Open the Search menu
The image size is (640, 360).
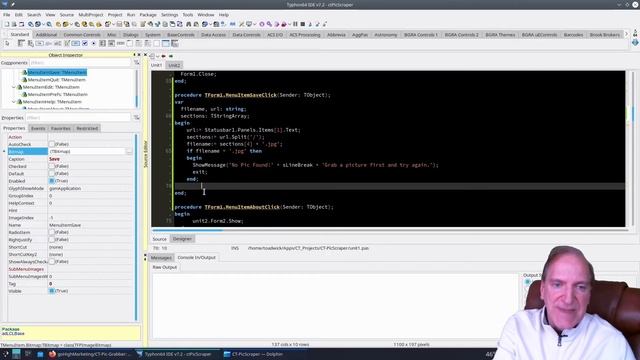(x=34, y=15)
